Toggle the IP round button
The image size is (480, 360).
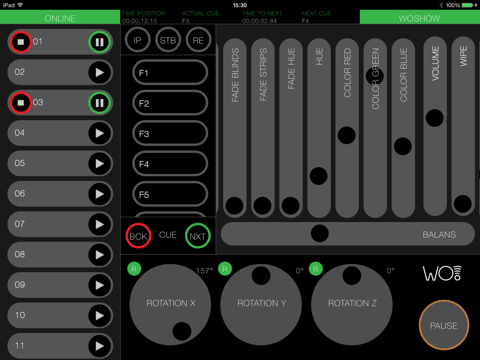[x=137, y=40]
